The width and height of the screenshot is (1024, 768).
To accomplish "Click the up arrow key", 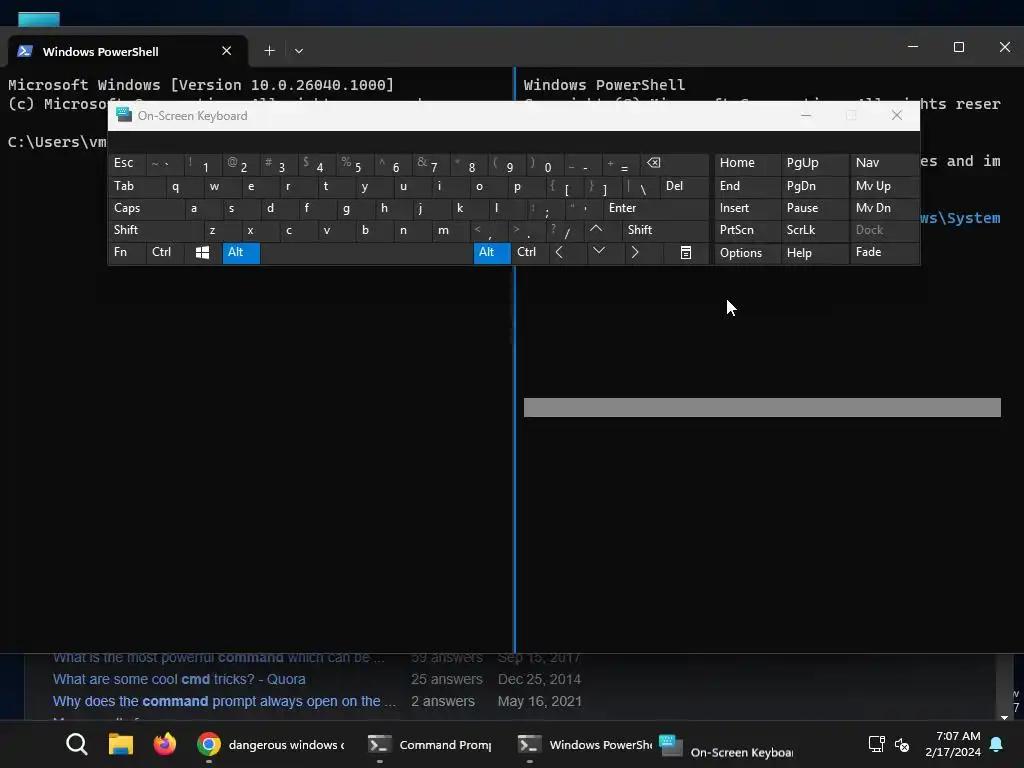I will (596, 229).
